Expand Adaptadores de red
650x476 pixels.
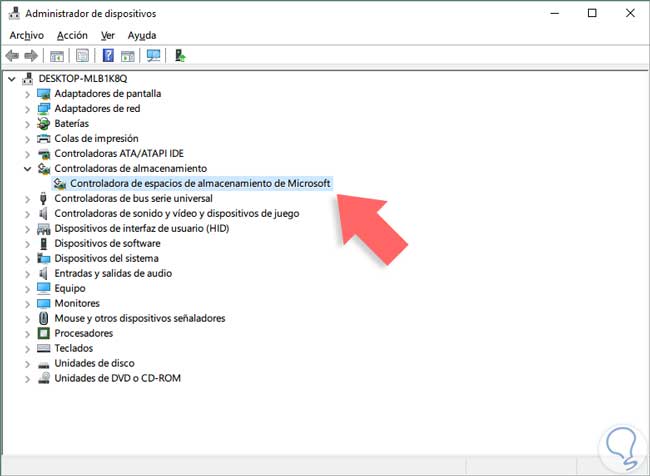point(27,109)
